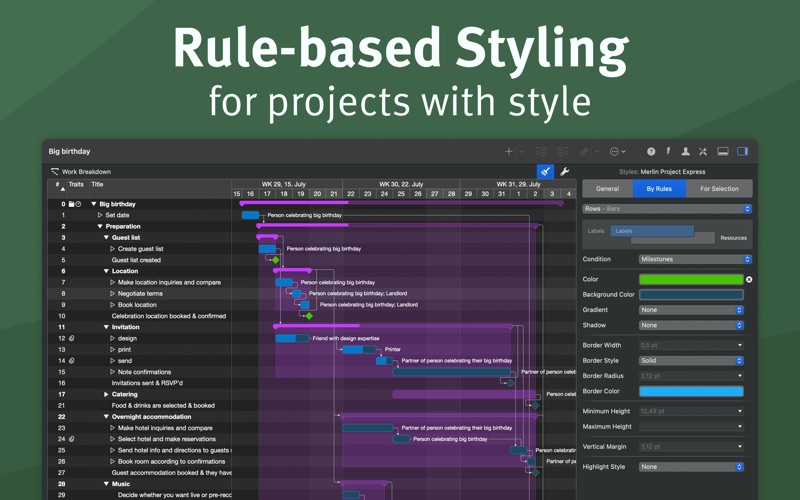
Task: Click the indent activity toolbar icon
Action: point(541,152)
